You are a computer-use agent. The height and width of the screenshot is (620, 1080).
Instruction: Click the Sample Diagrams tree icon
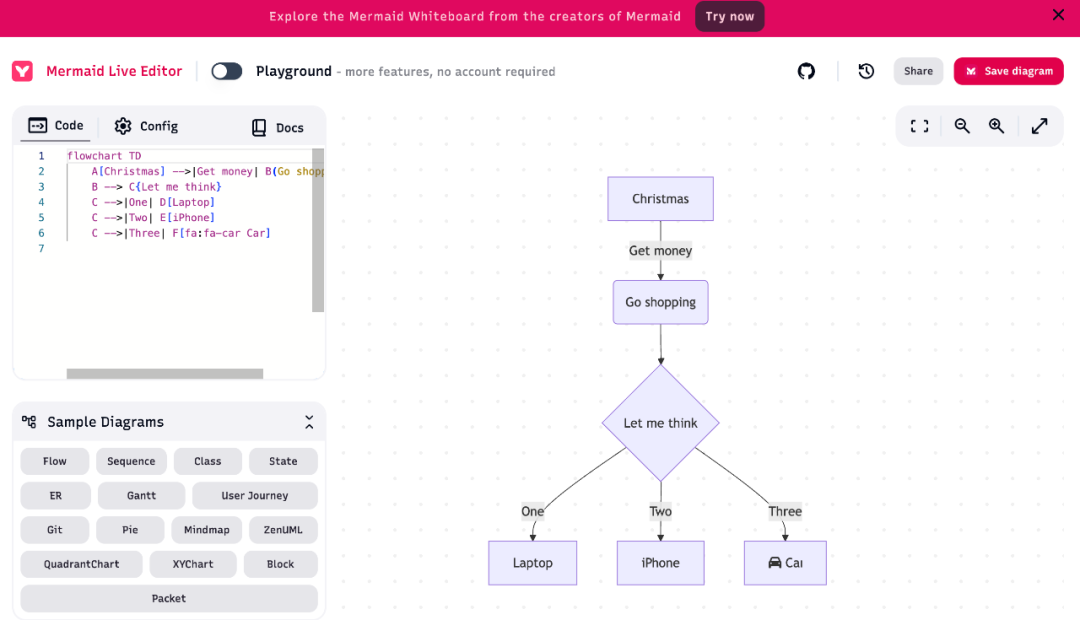29,422
